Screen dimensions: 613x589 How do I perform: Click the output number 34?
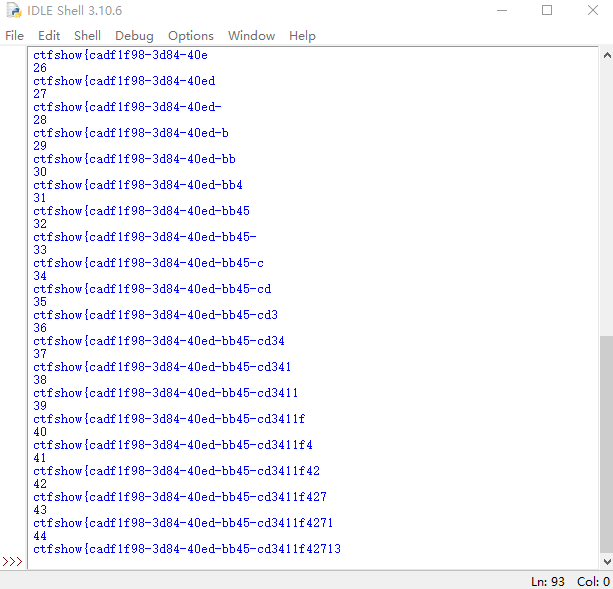[40, 276]
